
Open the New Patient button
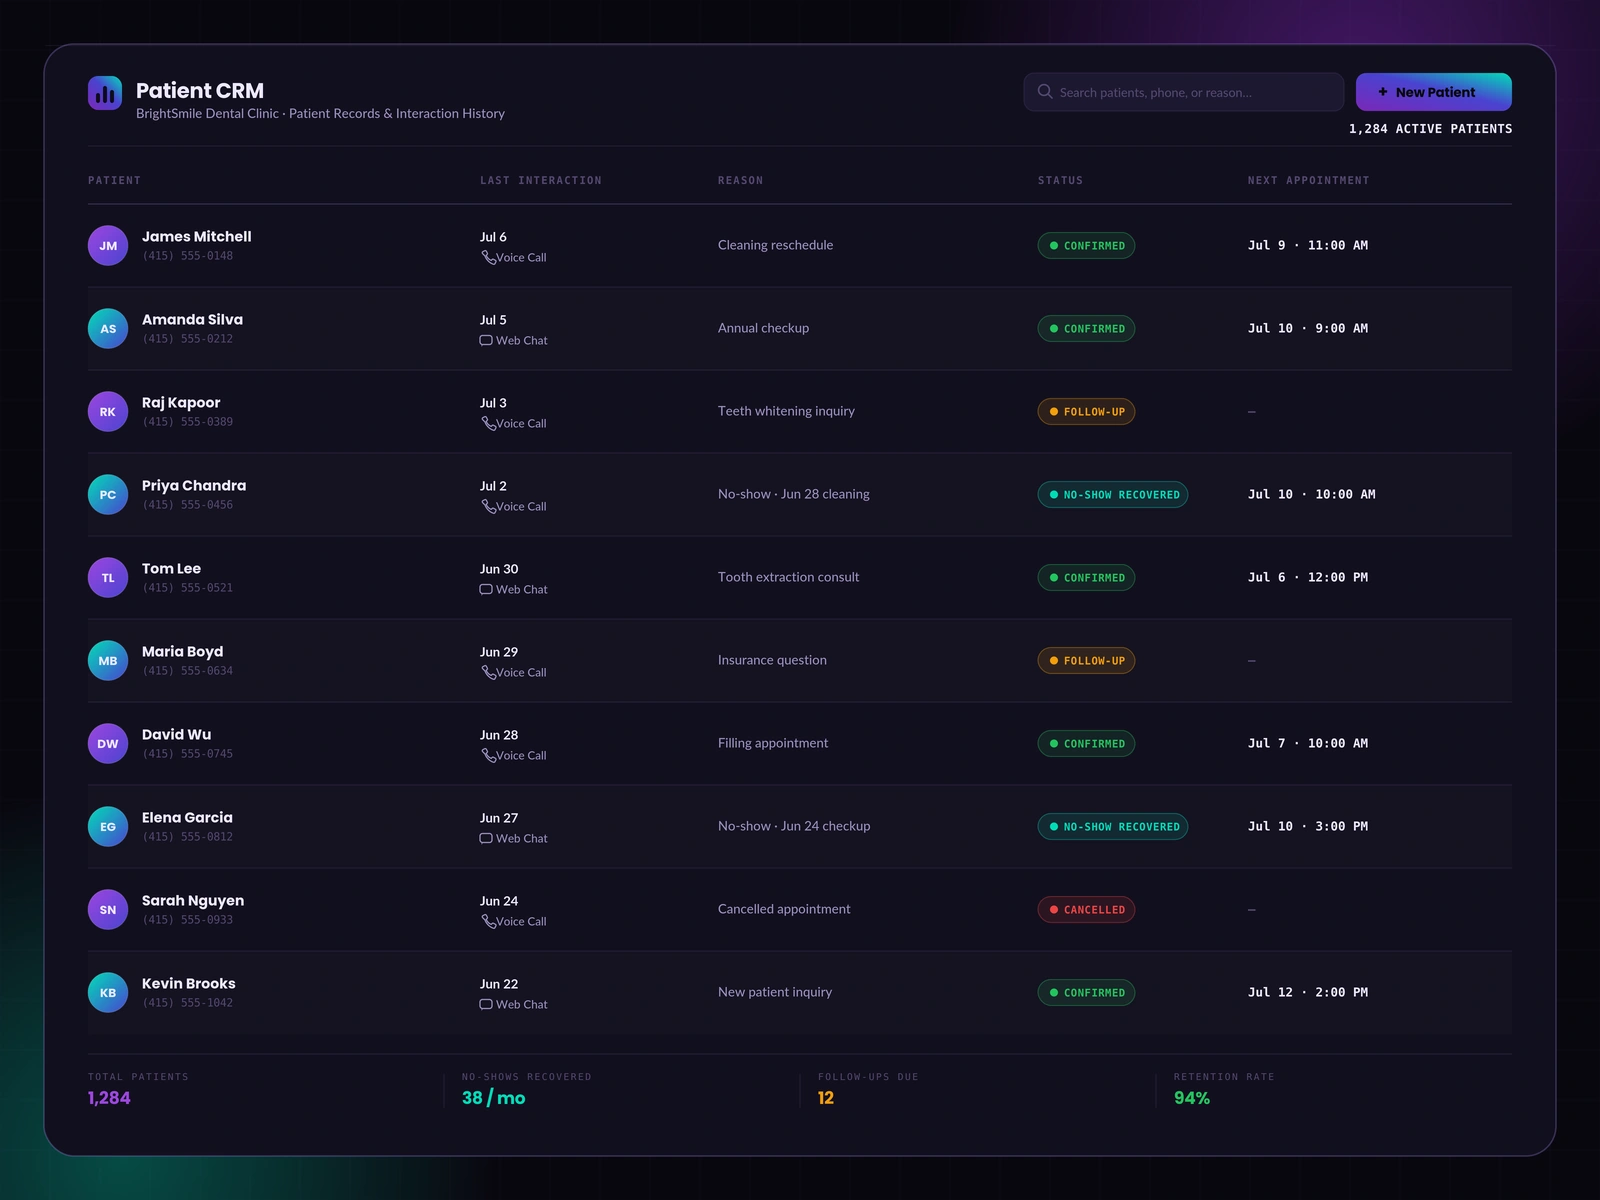click(1433, 92)
